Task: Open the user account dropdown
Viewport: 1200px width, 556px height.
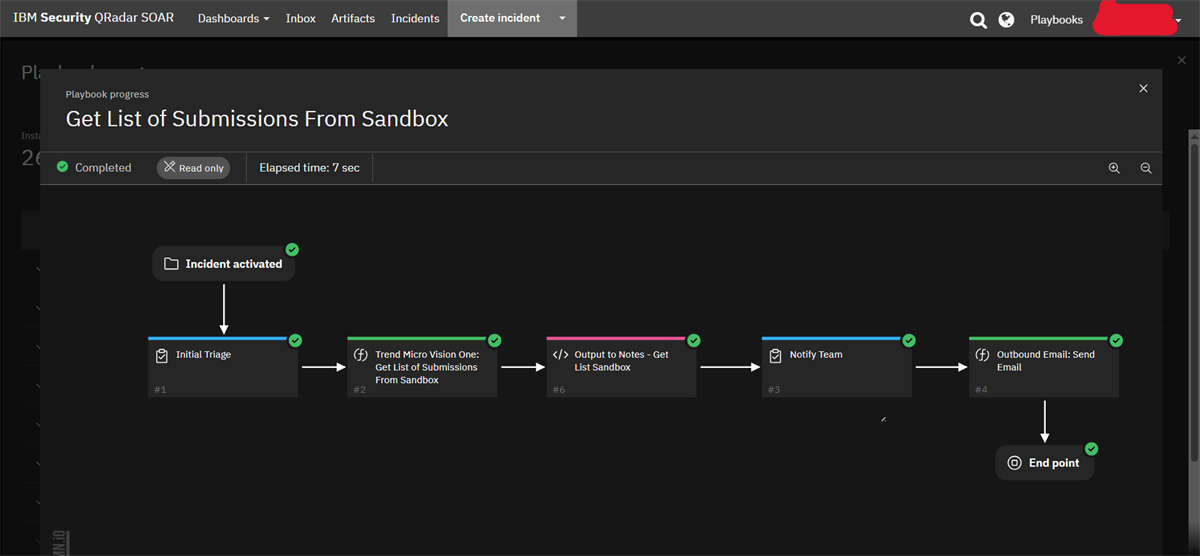Action: (1177, 20)
